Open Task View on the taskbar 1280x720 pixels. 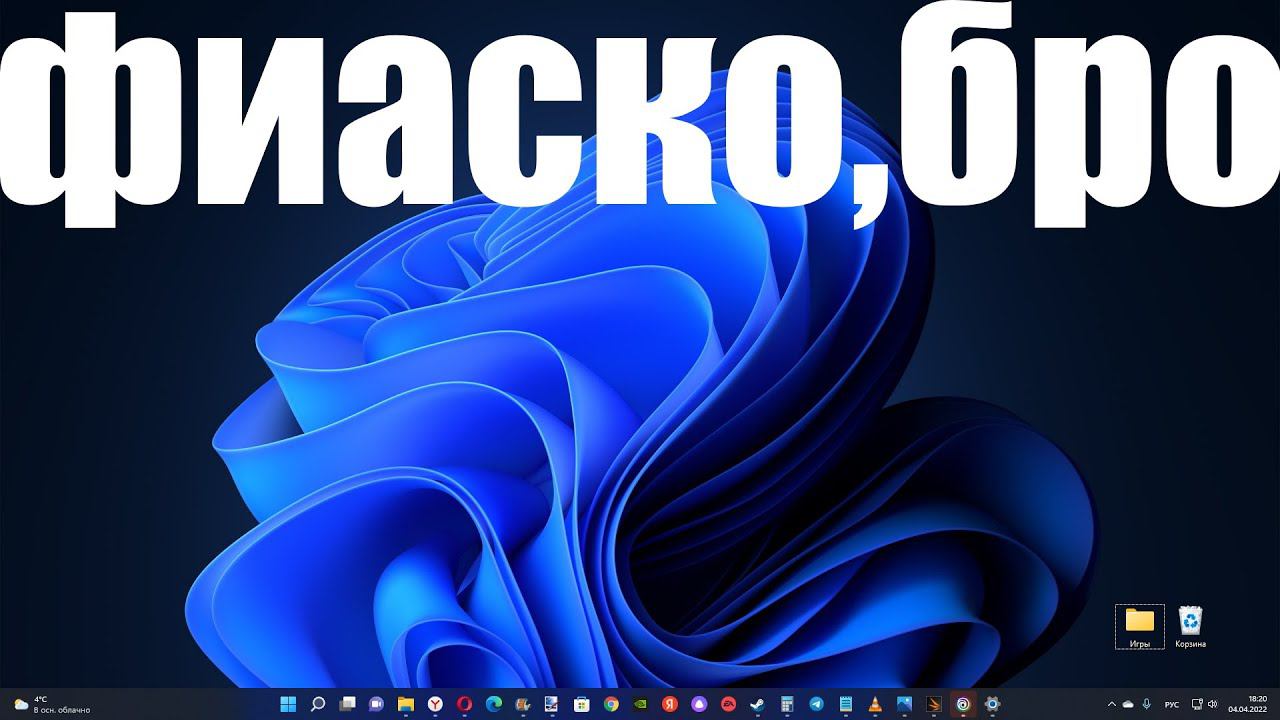coord(348,704)
